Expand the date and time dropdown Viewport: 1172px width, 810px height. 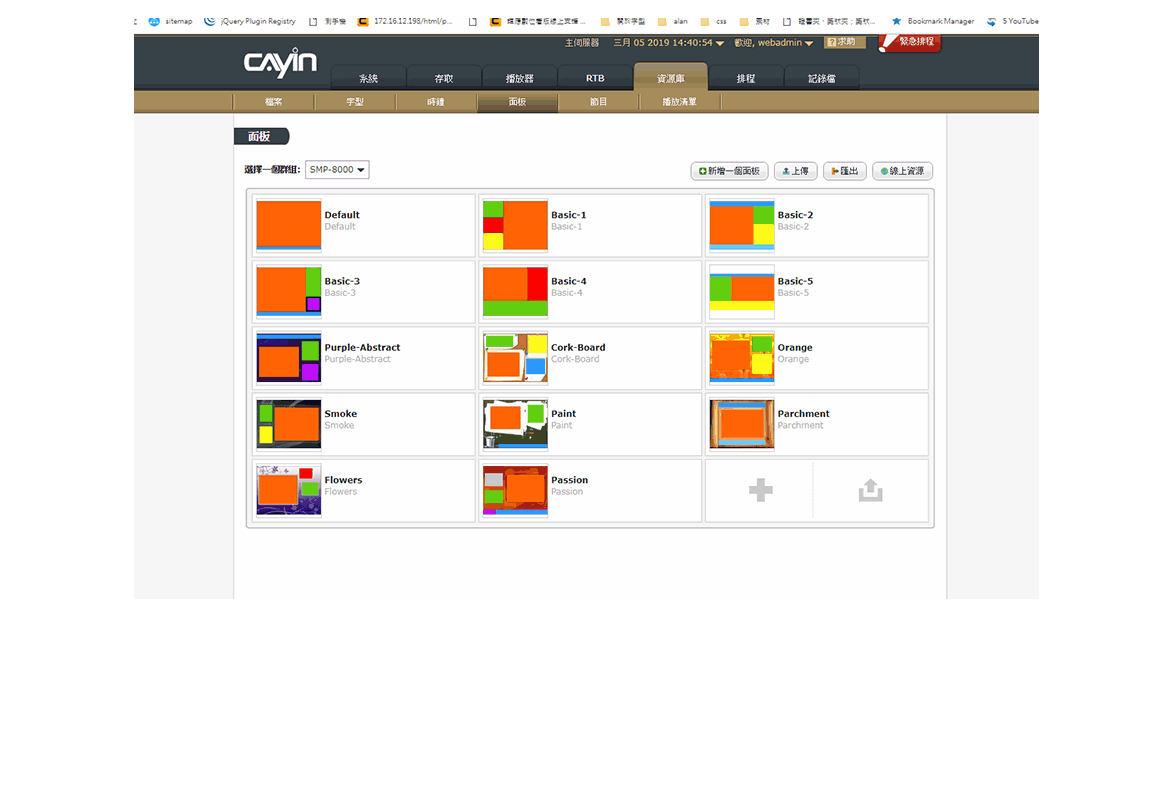[669, 43]
